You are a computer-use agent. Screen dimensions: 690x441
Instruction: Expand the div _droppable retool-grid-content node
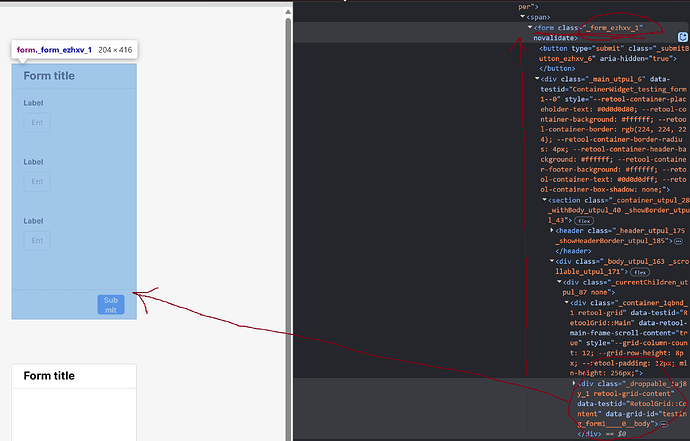coord(574,383)
